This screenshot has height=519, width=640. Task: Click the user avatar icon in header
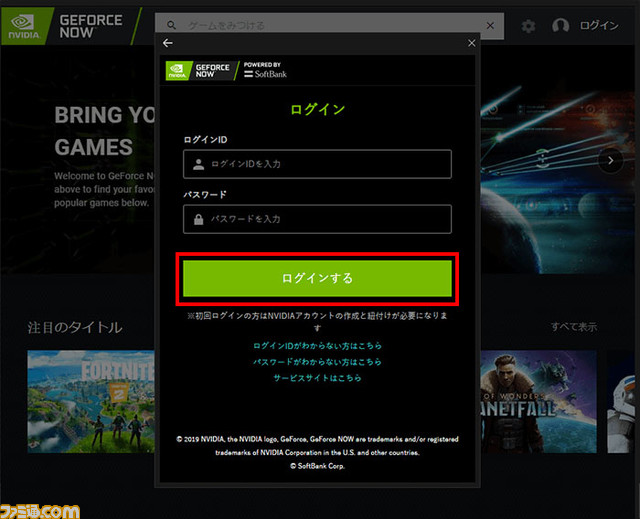[x=560, y=25]
